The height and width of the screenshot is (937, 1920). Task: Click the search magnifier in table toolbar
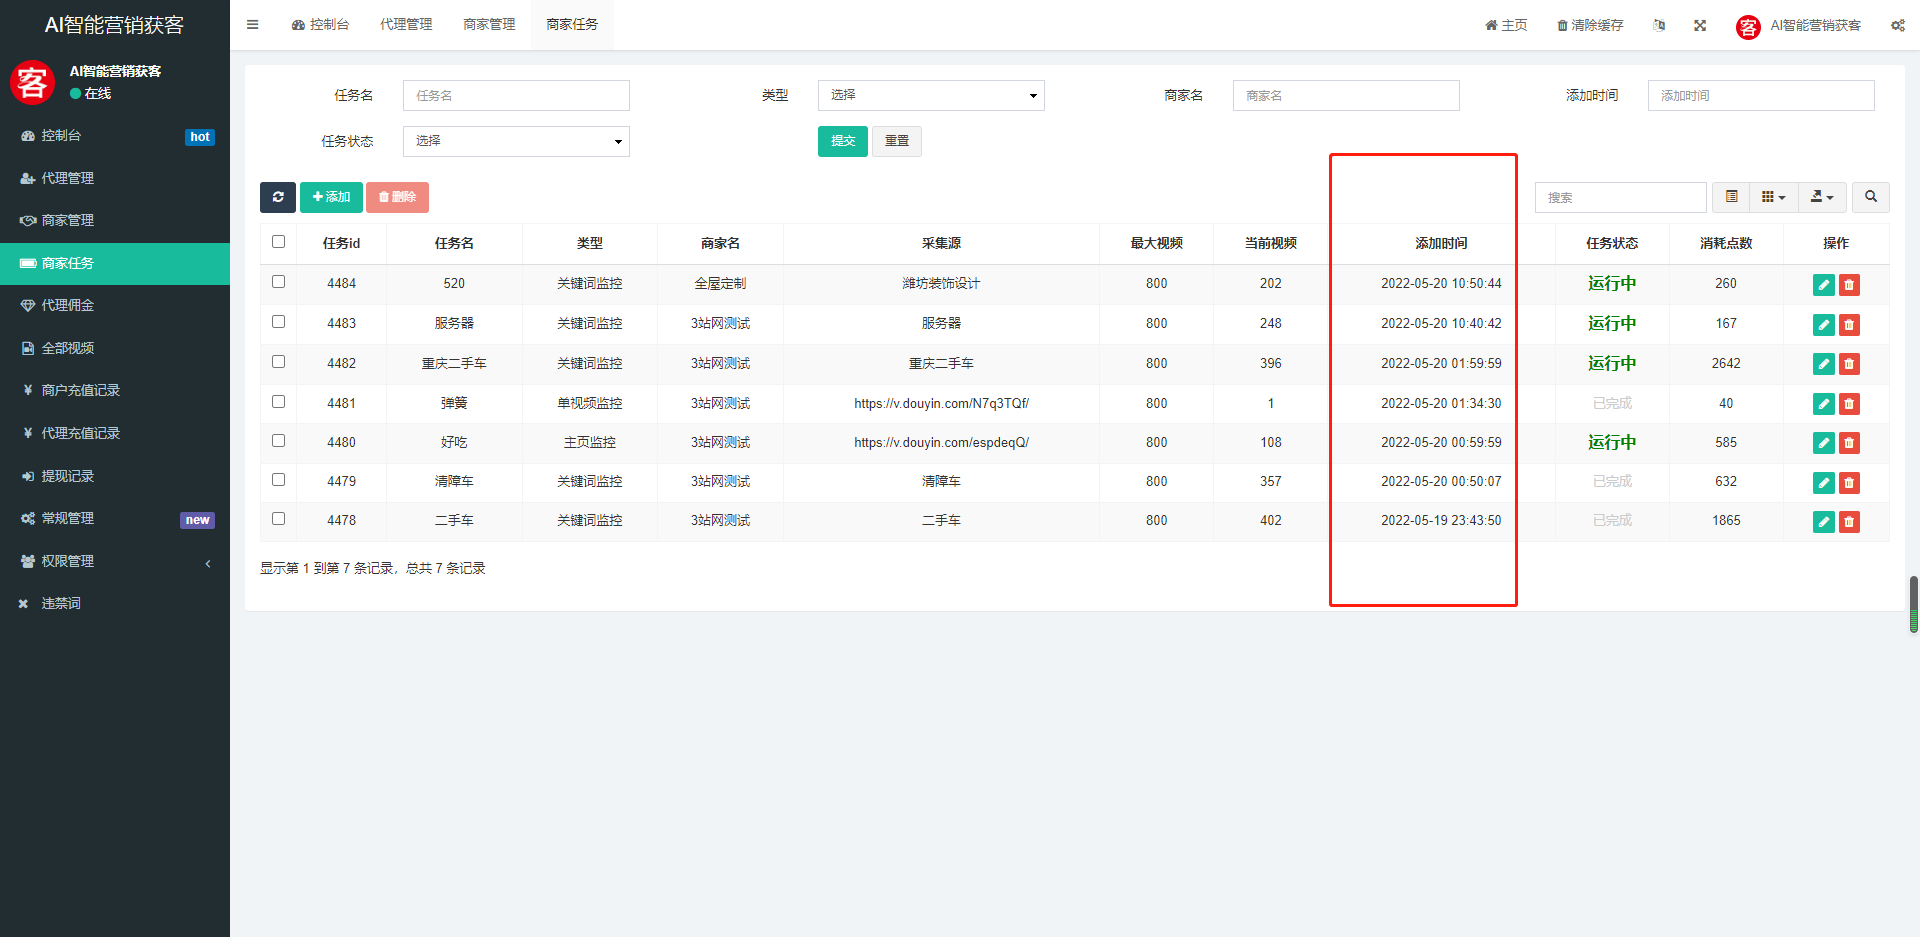click(1870, 197)
